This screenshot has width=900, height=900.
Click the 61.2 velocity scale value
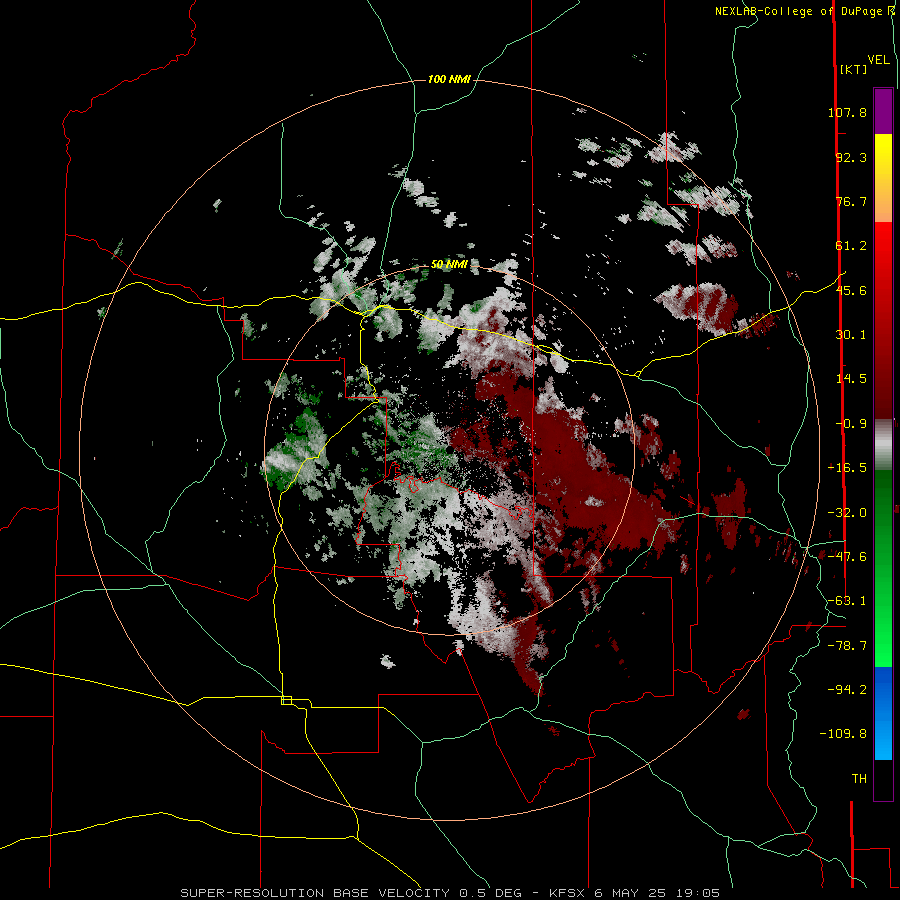coord(851,246)
